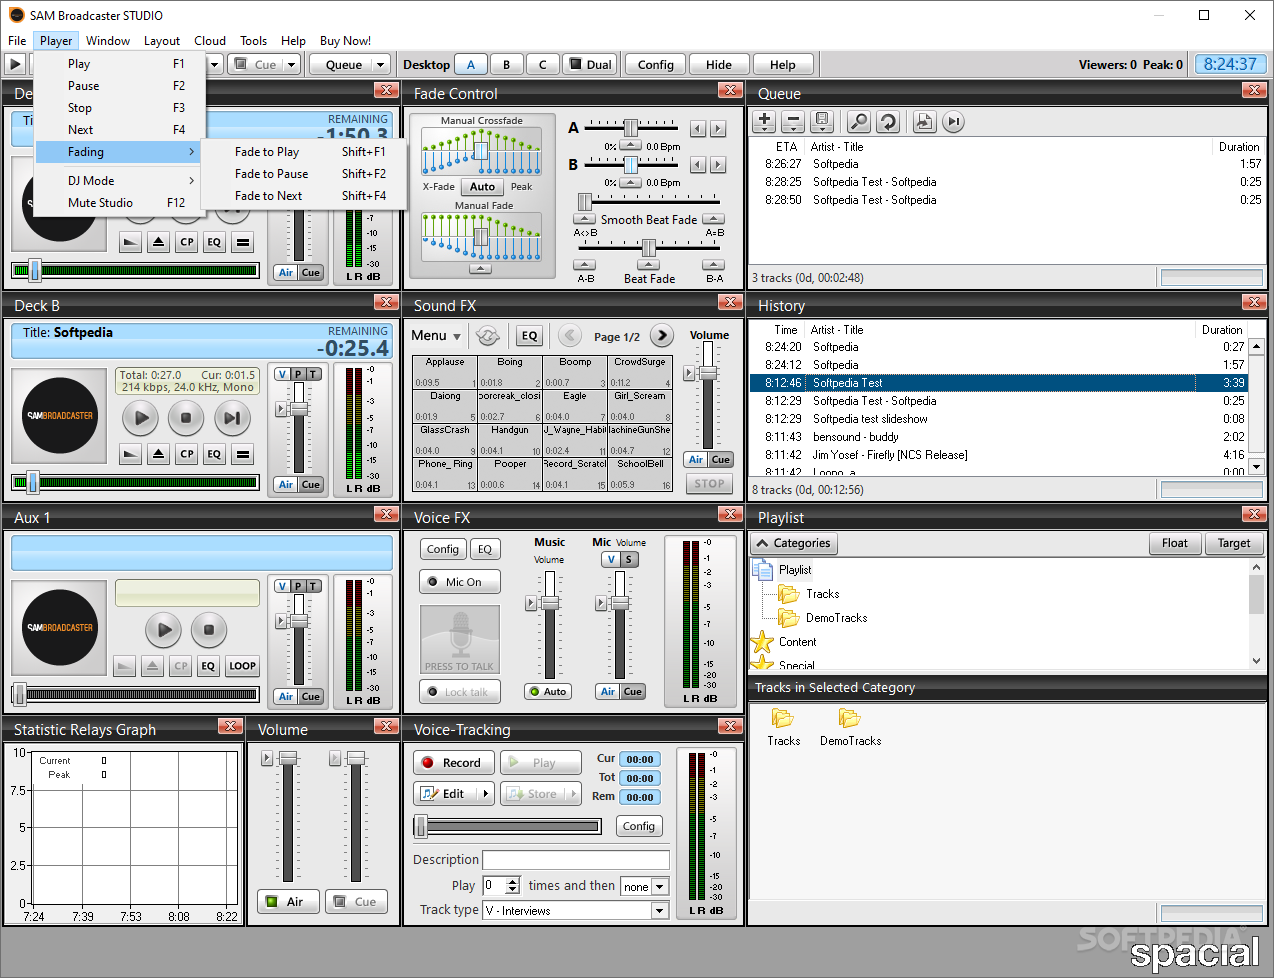Image resolution: width=1274 pixels, height=978 pixels.
Task: Click the Dual desktop button
Action: [590, 65]
